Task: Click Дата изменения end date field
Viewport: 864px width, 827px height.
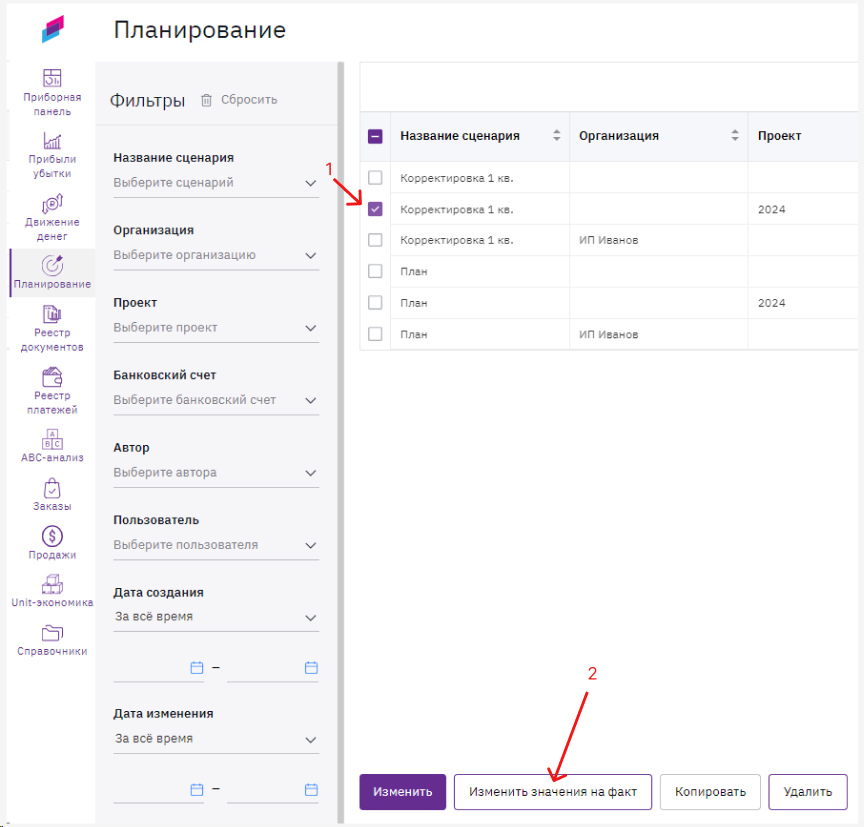Action: pyautogui.click(x=273, y=790)
